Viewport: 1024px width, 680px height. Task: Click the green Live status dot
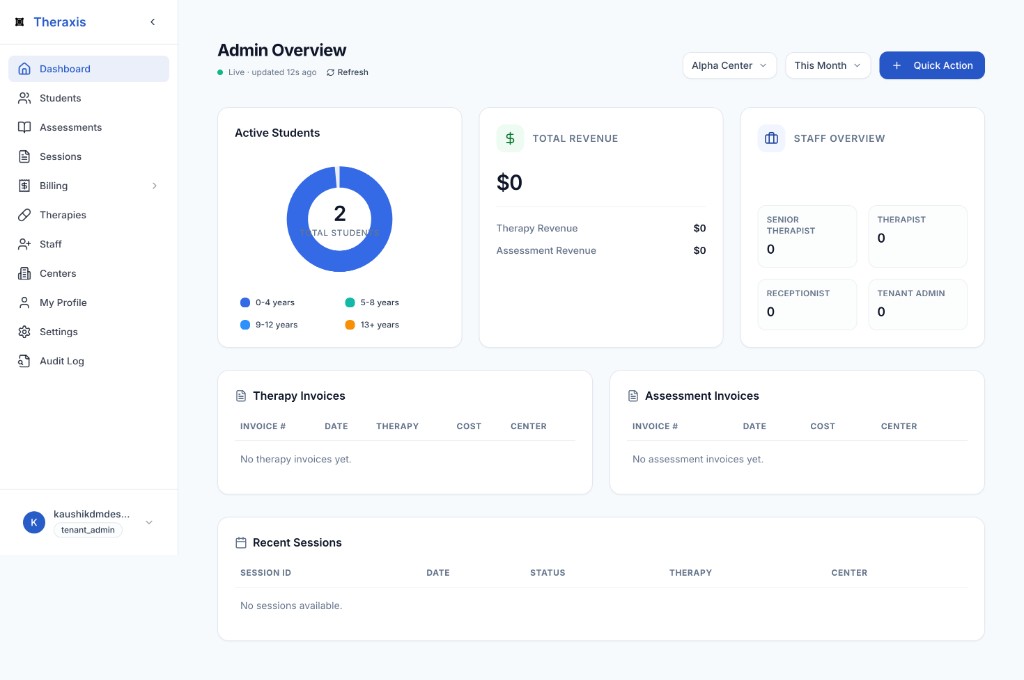click(x=220, y=73)
